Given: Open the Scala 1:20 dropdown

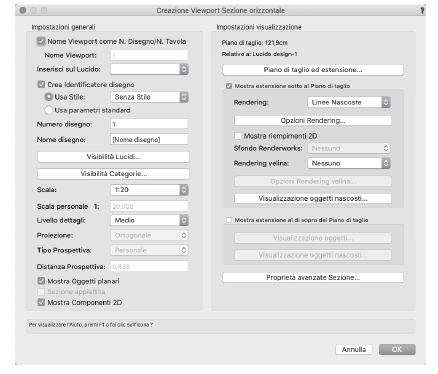Looking at the screenshot, I should [x=149, y=190].
